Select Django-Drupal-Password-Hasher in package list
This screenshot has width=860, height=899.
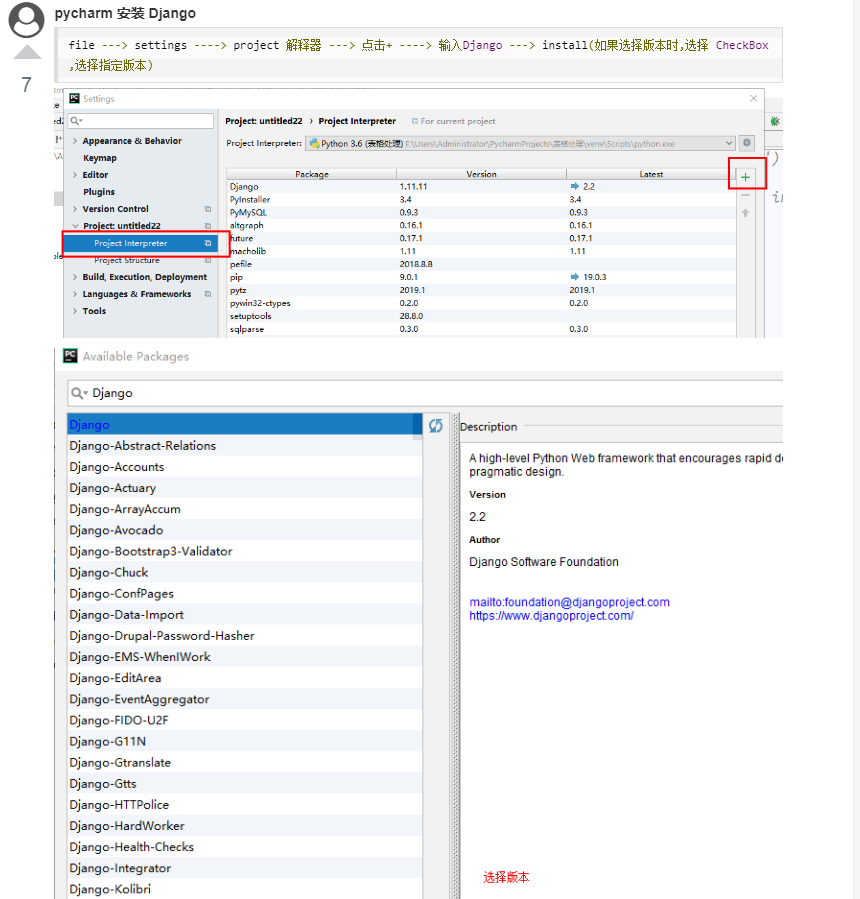(x=245, y=636)
